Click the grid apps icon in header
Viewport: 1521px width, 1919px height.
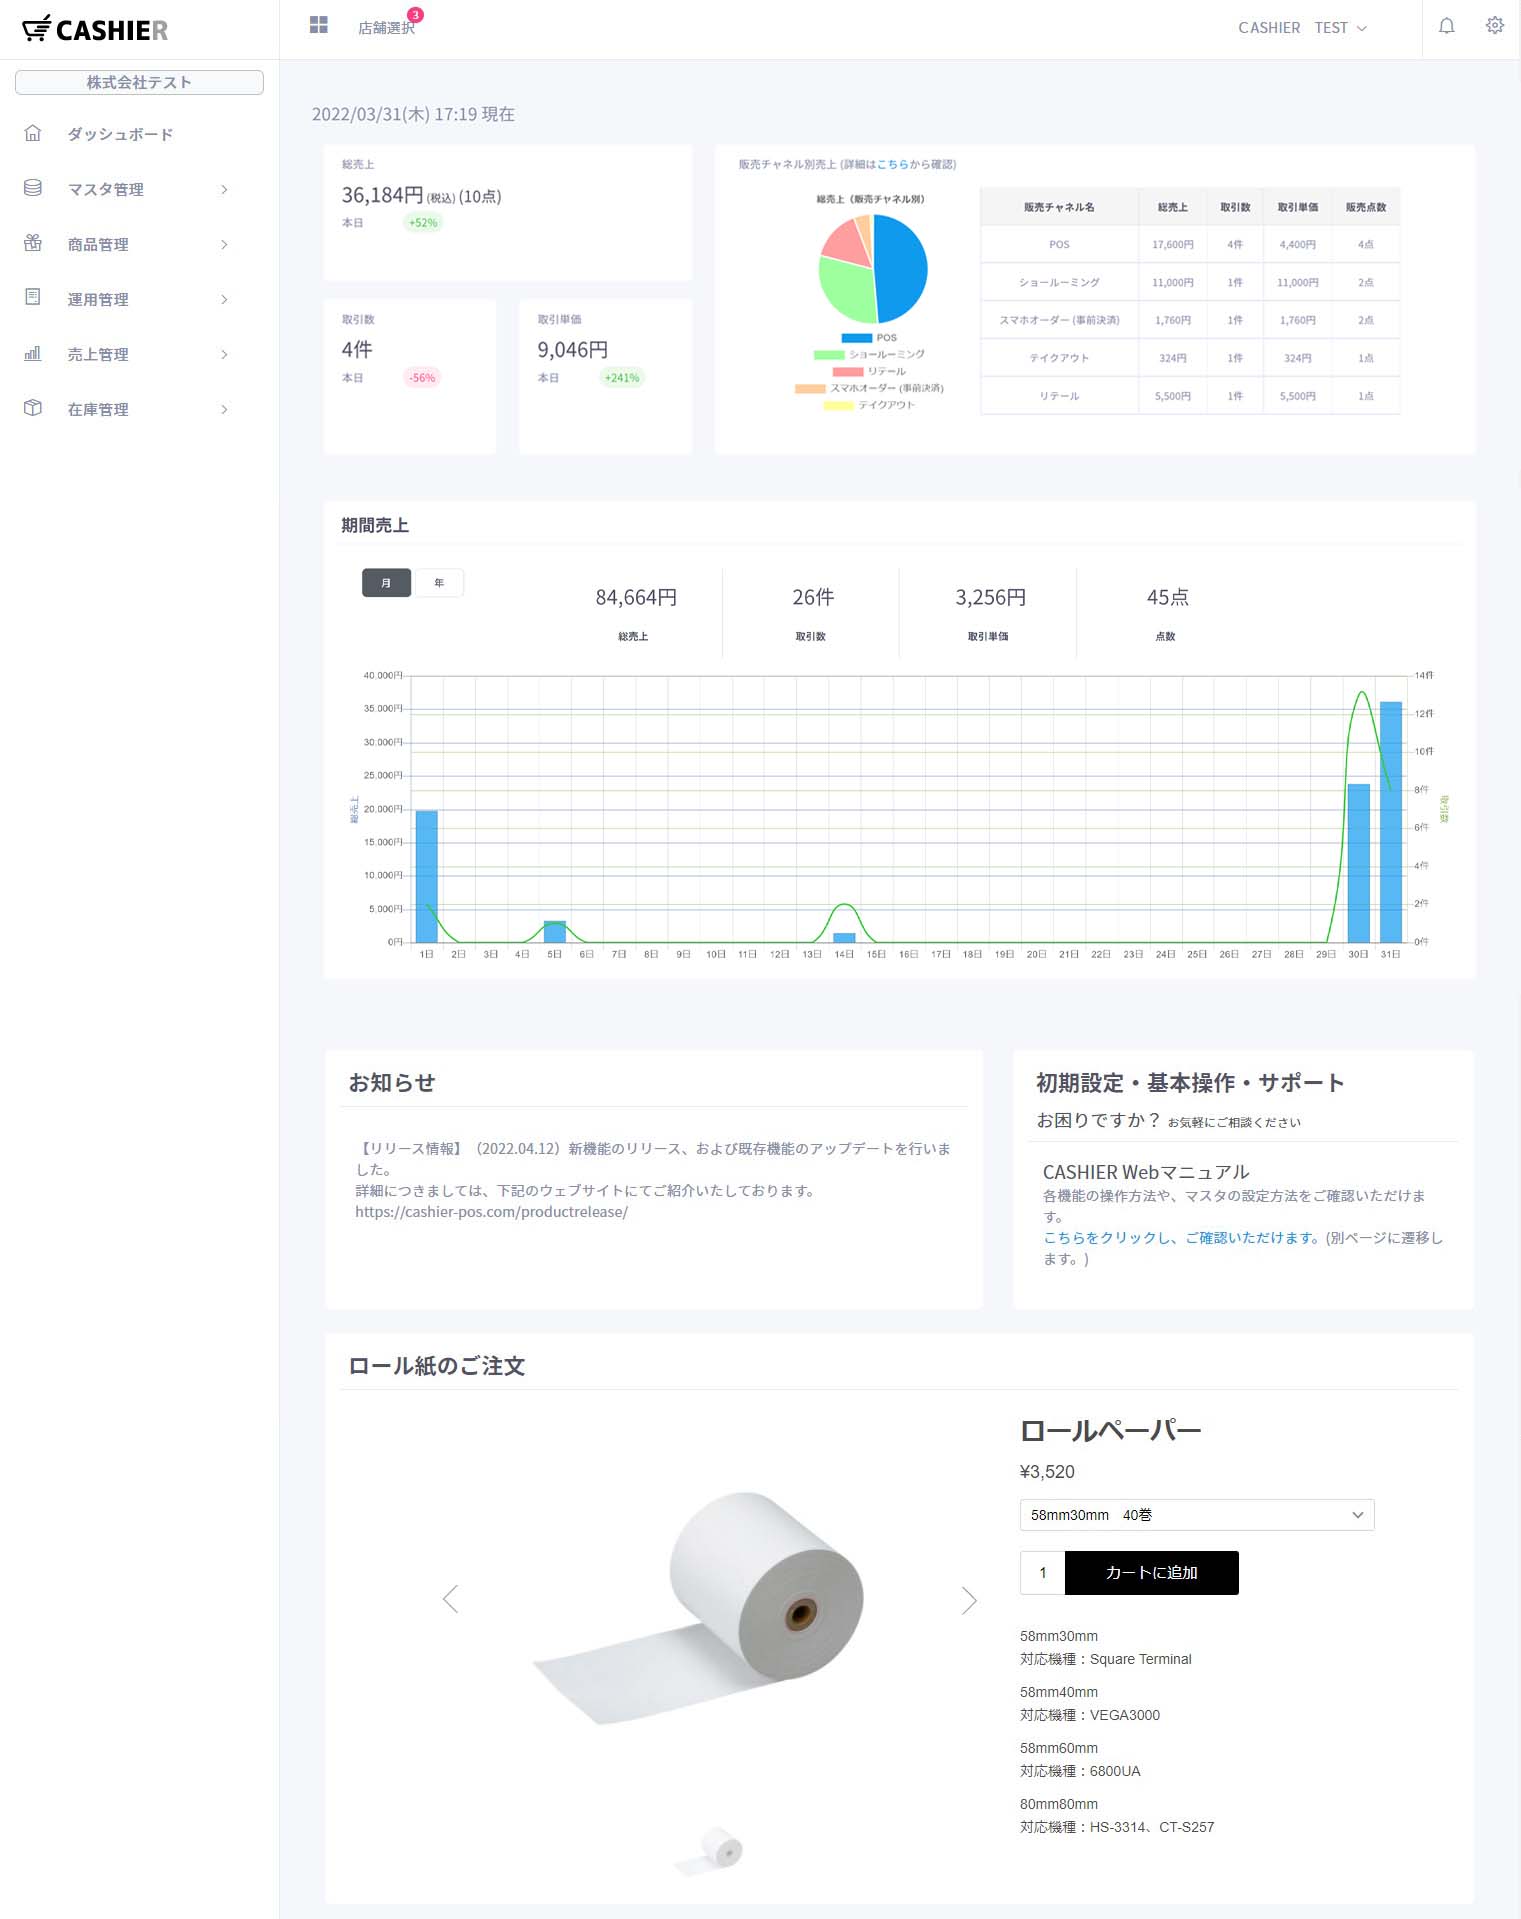tap(319, 25)
